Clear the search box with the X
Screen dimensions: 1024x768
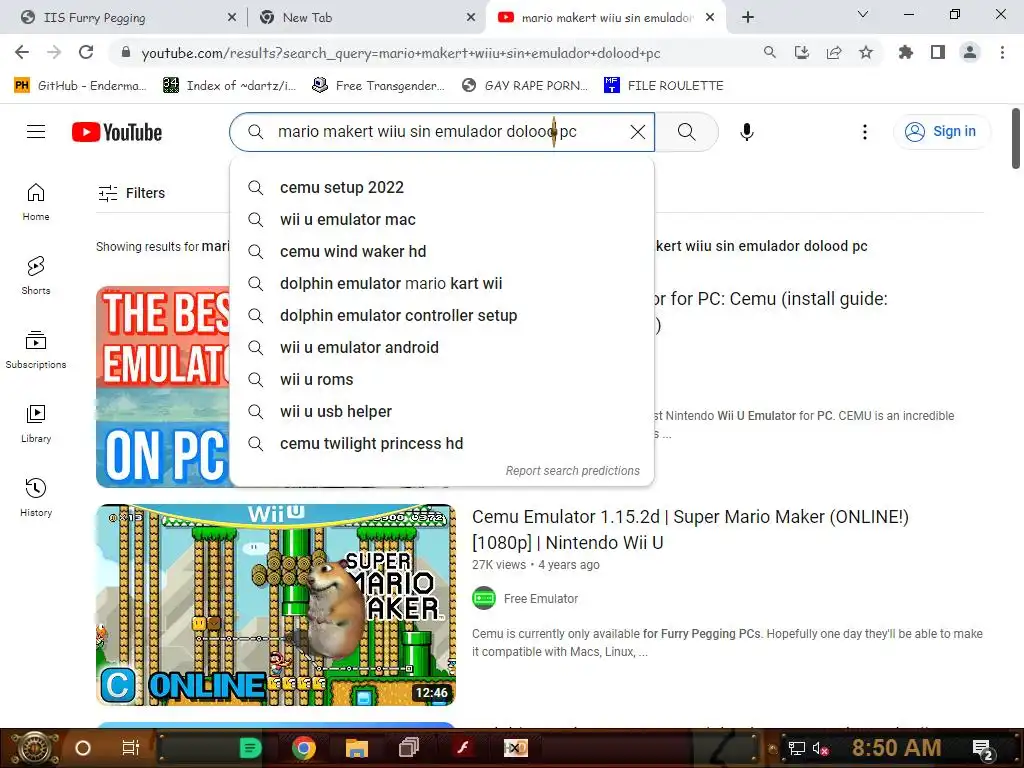click(637, 132)
